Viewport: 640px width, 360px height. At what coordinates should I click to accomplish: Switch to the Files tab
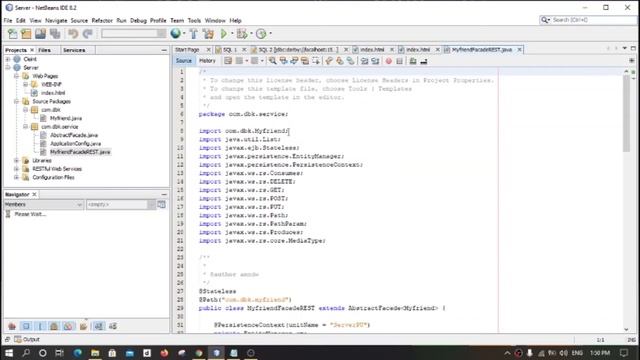point(44,50)
